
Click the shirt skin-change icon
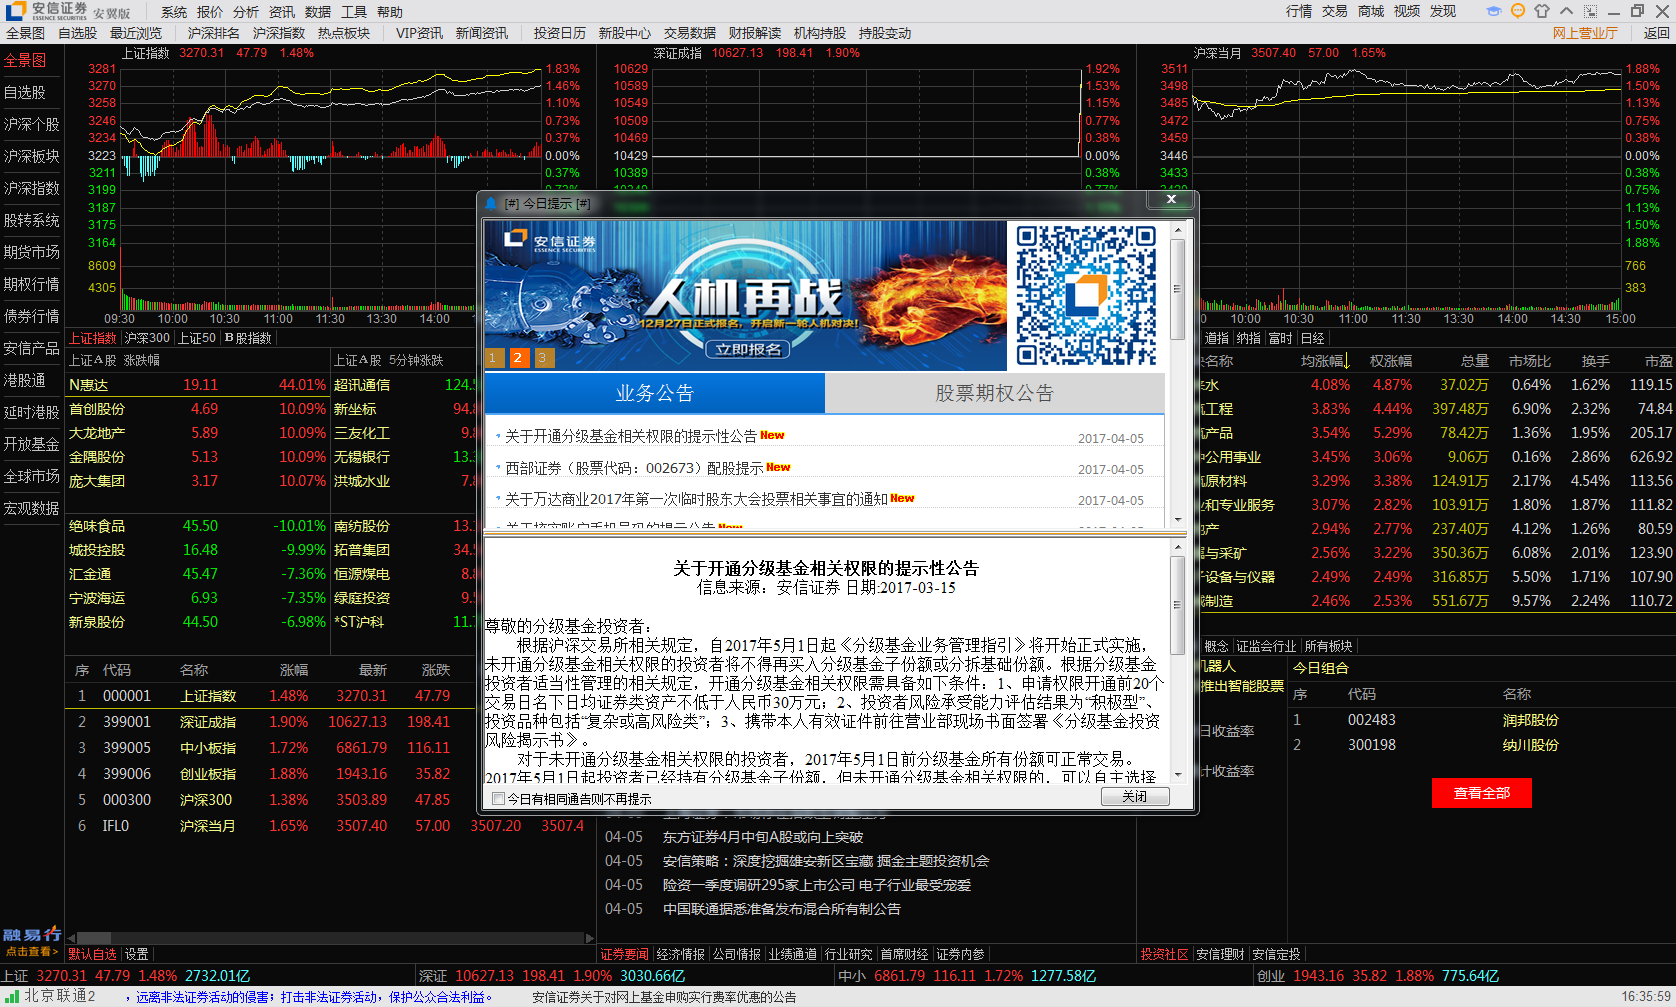(1541, 11)
